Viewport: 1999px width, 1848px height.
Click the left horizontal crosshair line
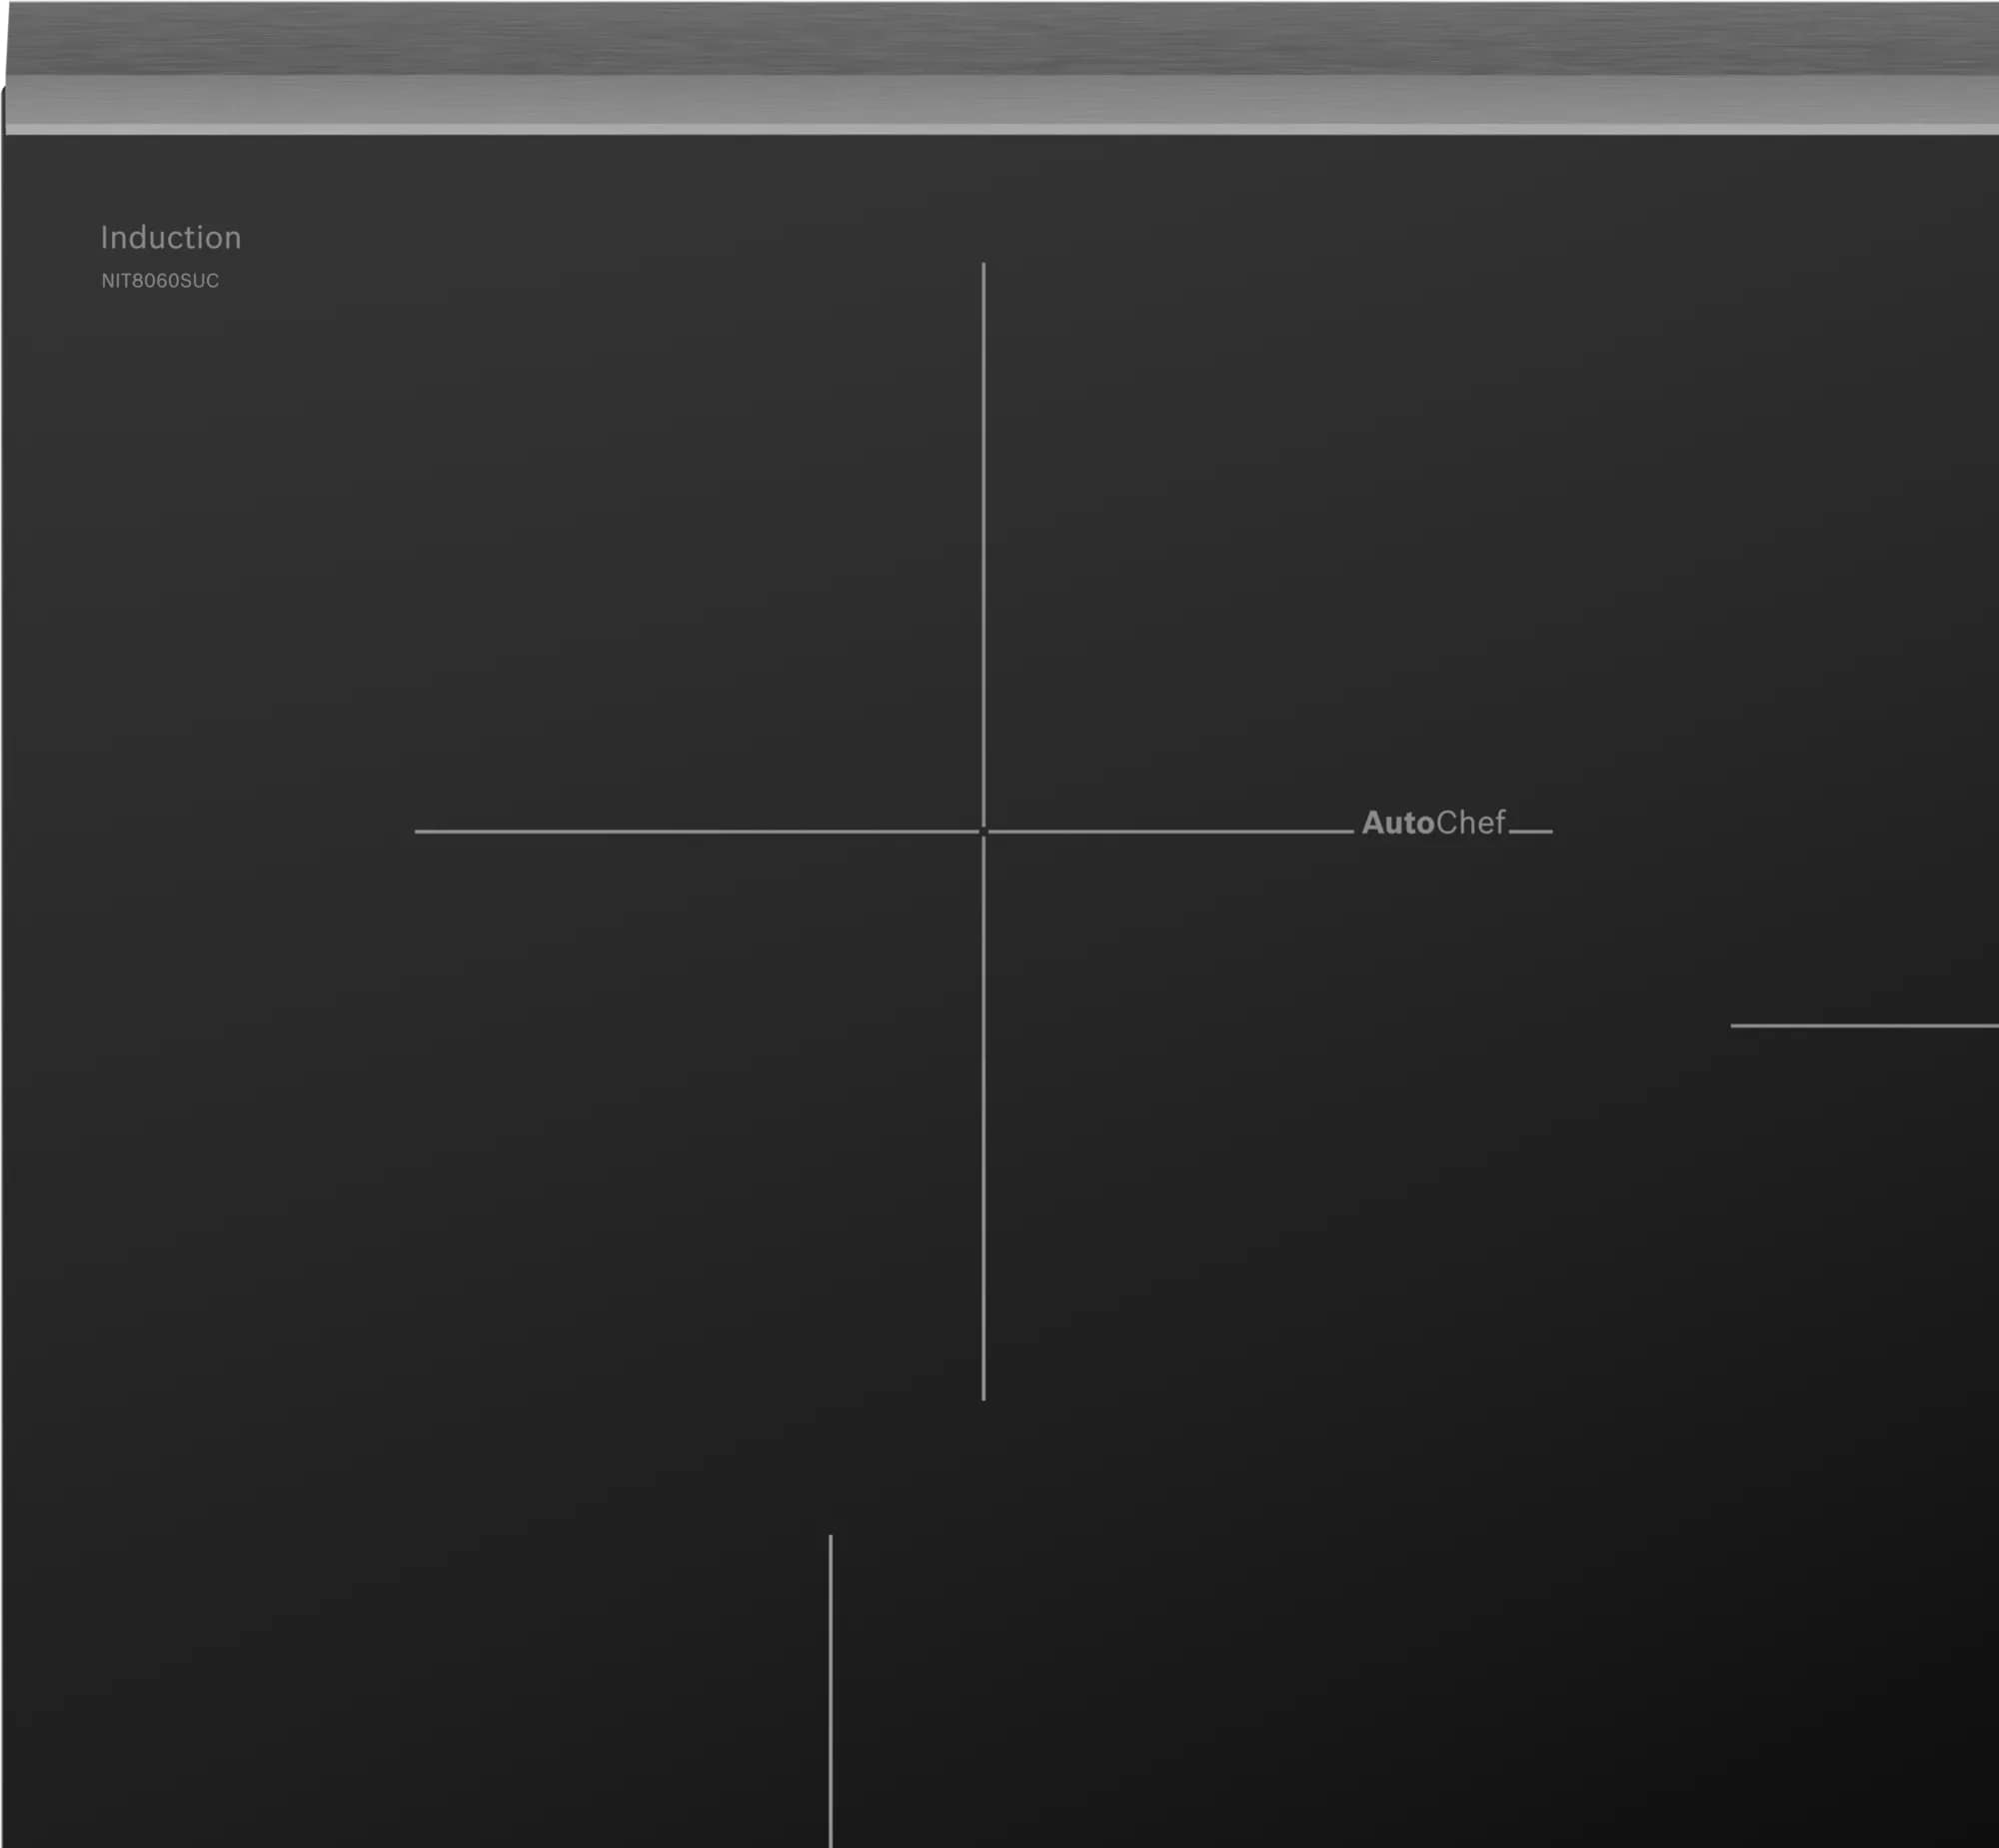click(x=695, y=831)
